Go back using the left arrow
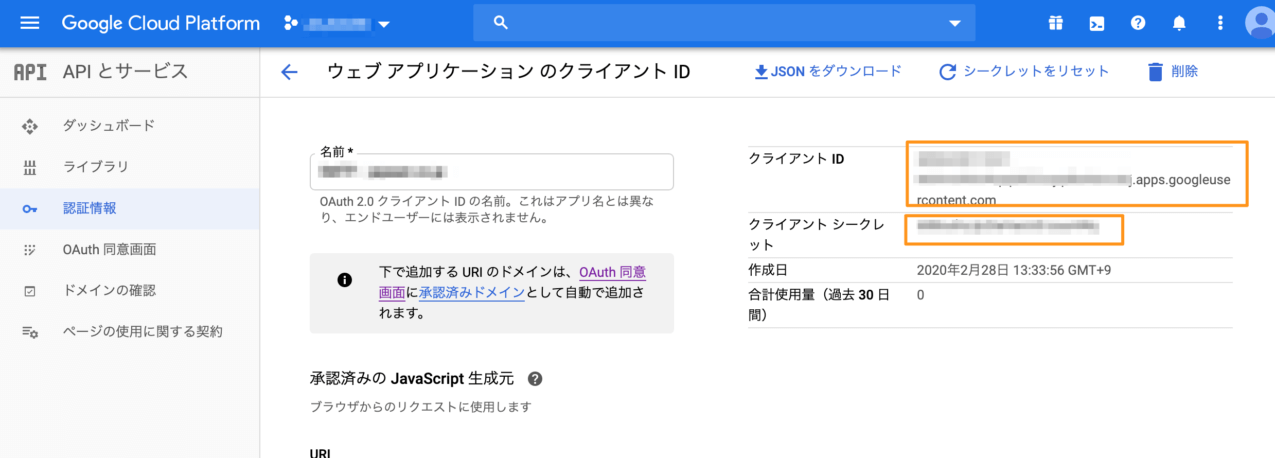Viewport: 1275px width, 458px height. (289, 72)
